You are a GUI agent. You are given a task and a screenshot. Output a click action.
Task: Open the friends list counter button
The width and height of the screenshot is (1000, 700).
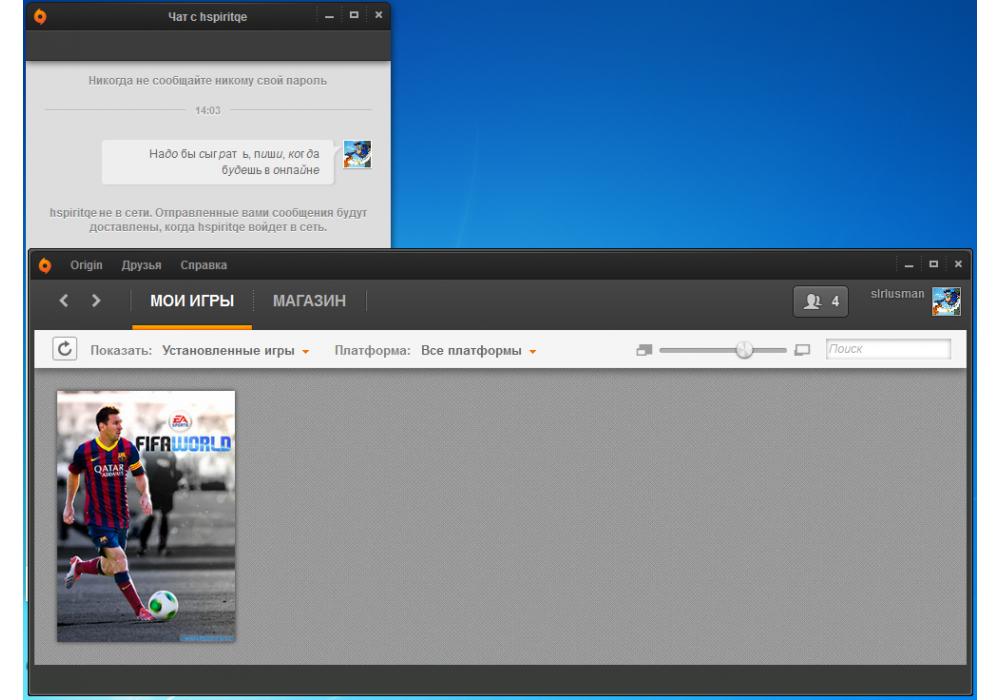tap(821, 301)
